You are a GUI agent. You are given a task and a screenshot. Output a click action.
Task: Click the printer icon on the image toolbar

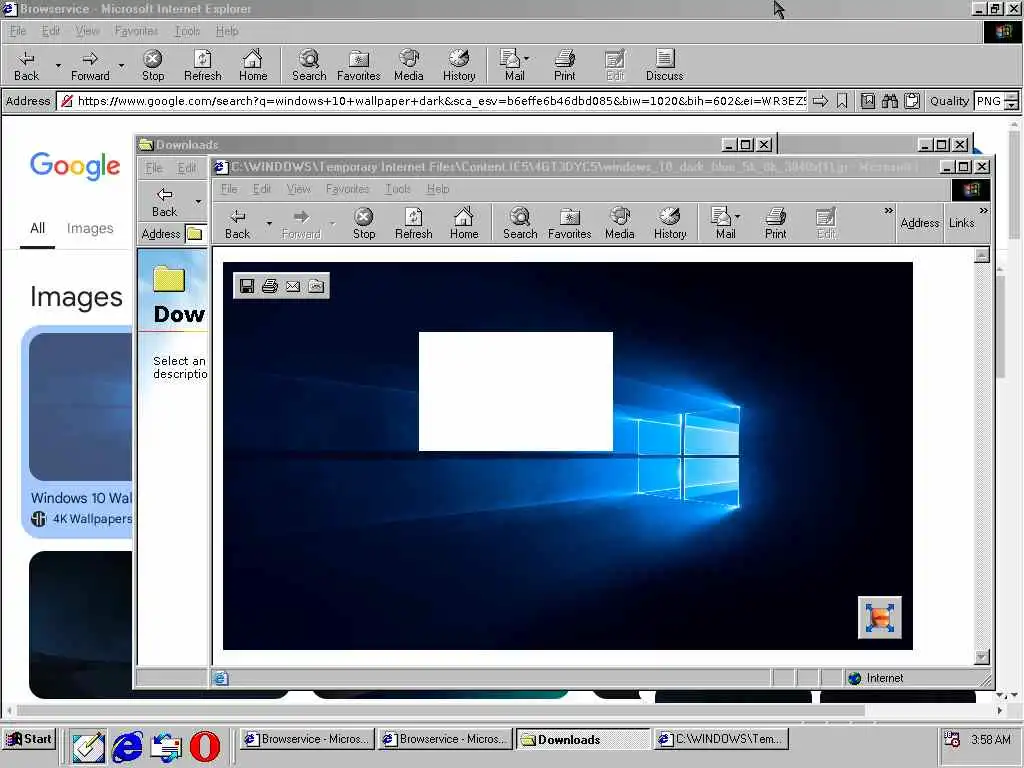tap(270, 286)
